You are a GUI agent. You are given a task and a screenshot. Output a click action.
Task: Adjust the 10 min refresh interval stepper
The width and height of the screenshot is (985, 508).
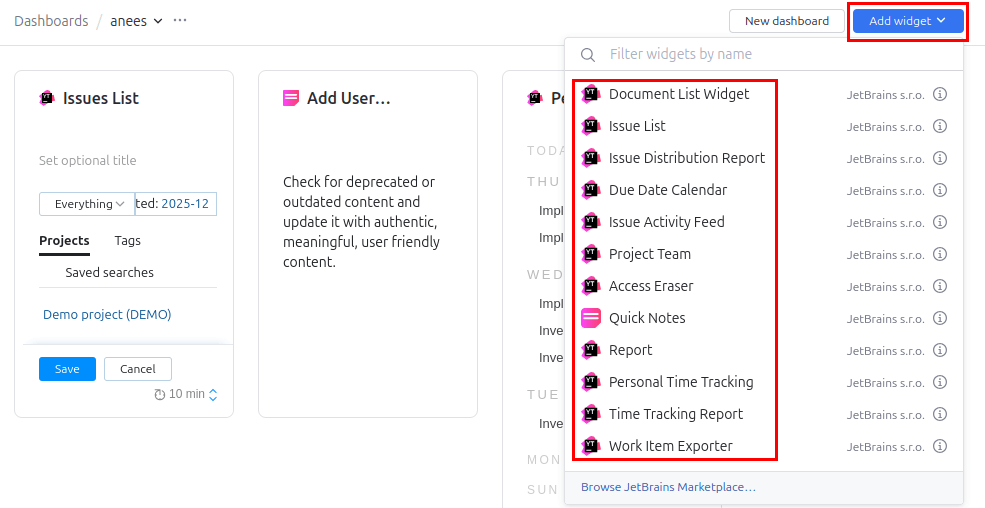click(x=212, y=395)
